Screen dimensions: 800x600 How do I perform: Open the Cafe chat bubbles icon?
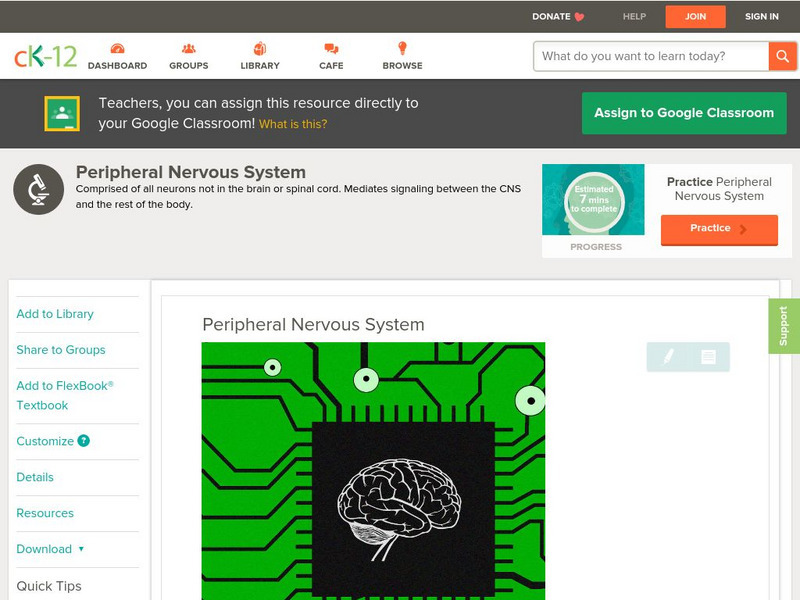coord(331,48)
